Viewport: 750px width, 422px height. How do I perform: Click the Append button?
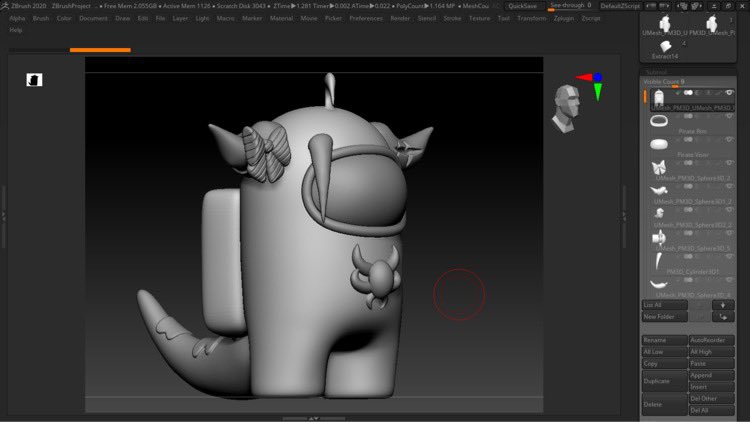click(711, 376)
